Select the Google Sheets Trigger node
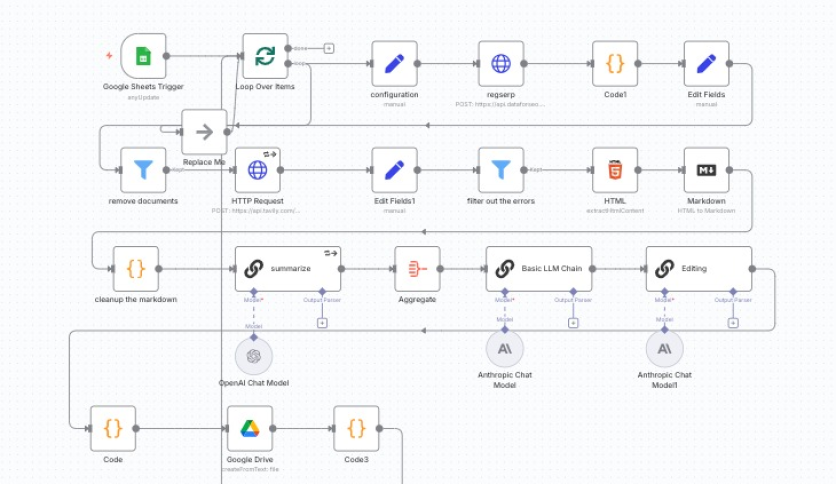This screenshot has height=484, width=836. [x=143, y=56]
